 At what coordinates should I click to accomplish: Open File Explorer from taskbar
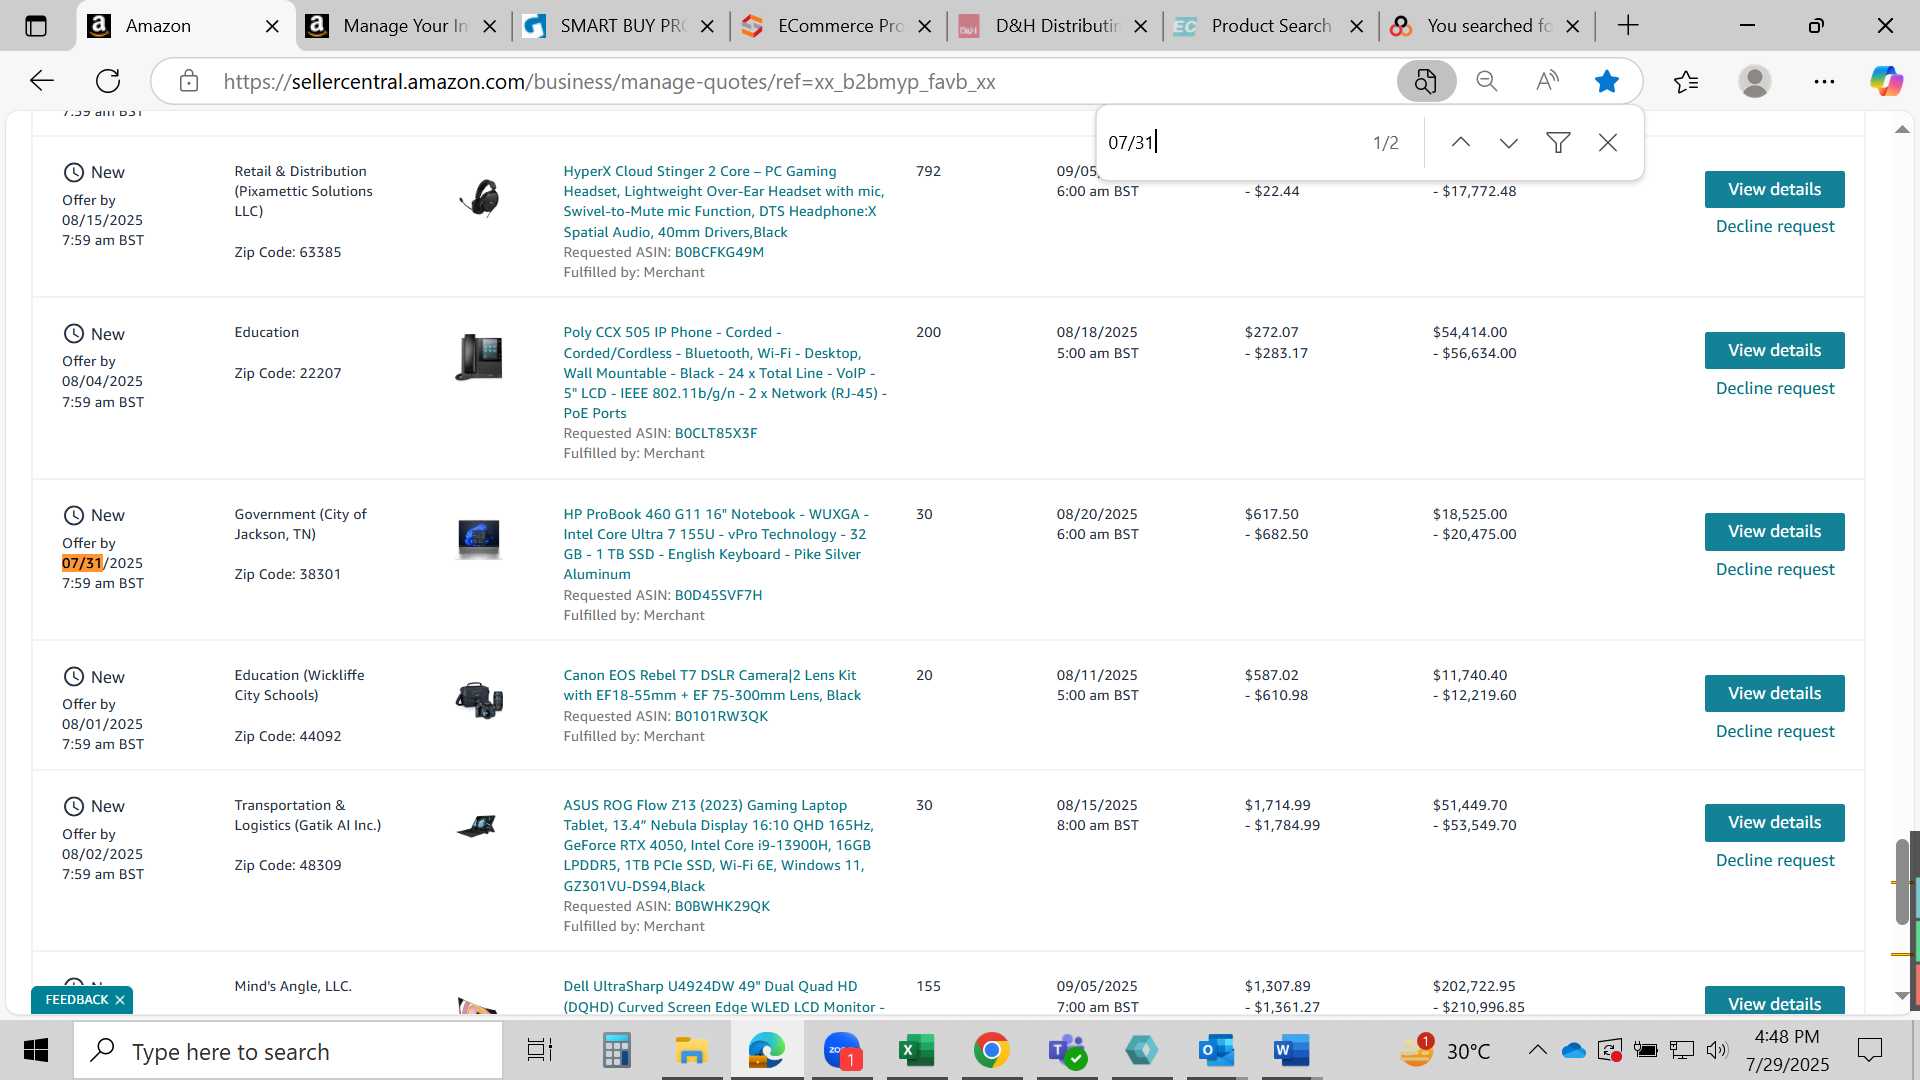click(x=691, y=1051)
